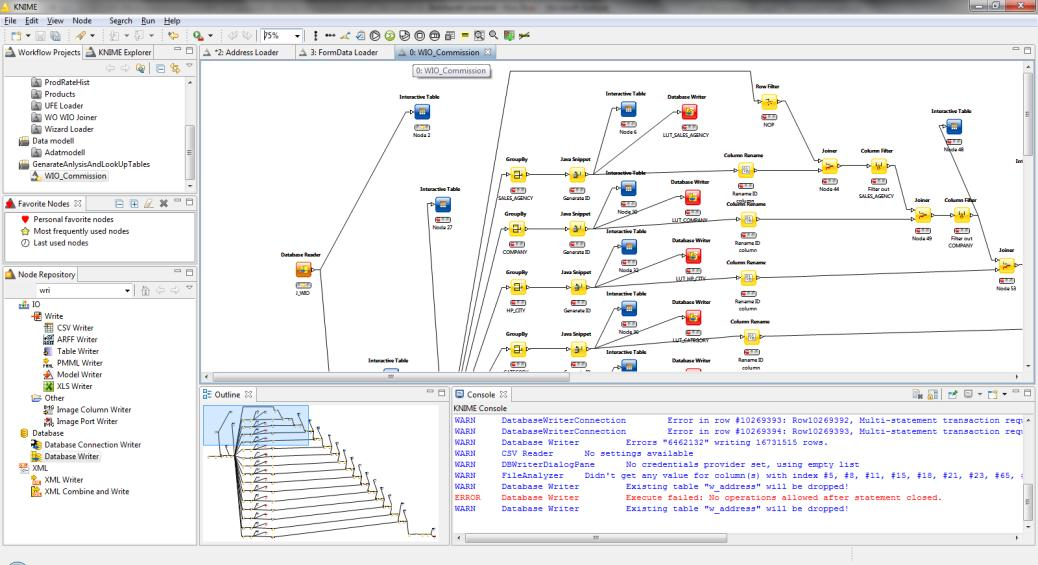Select Personal favorite nodes entry

click(73, 219)
